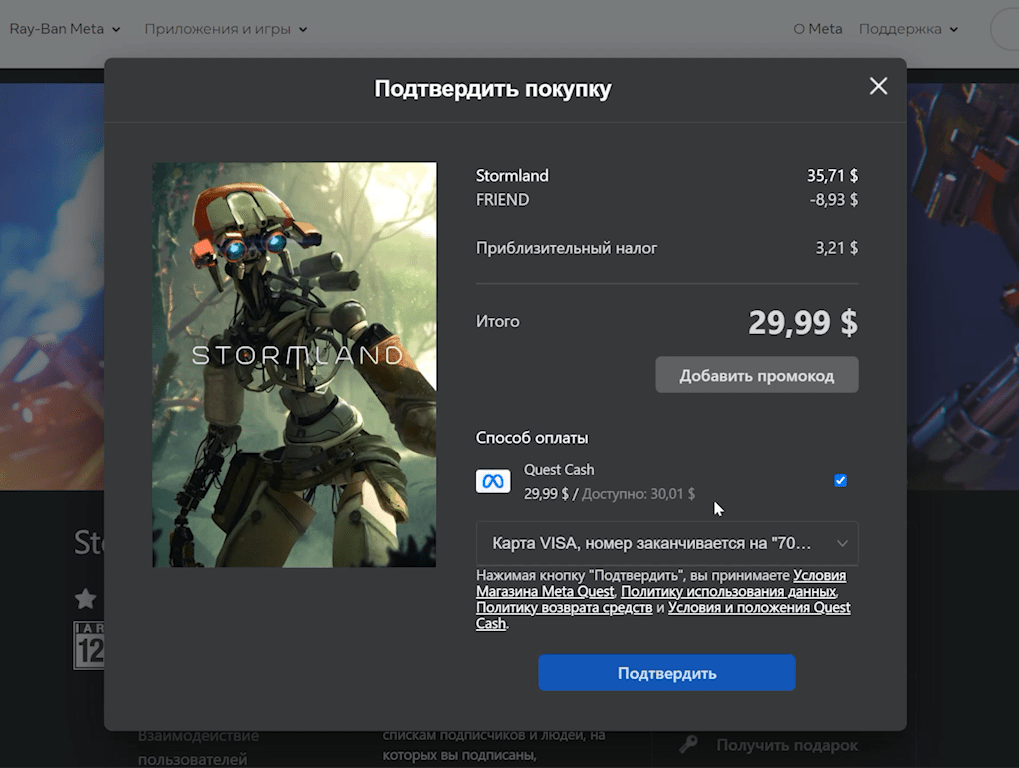Uncheck the Quest Cash payment checkbox
The width and height of the screenshot is (1019, 768).
[x=840, y=481]
